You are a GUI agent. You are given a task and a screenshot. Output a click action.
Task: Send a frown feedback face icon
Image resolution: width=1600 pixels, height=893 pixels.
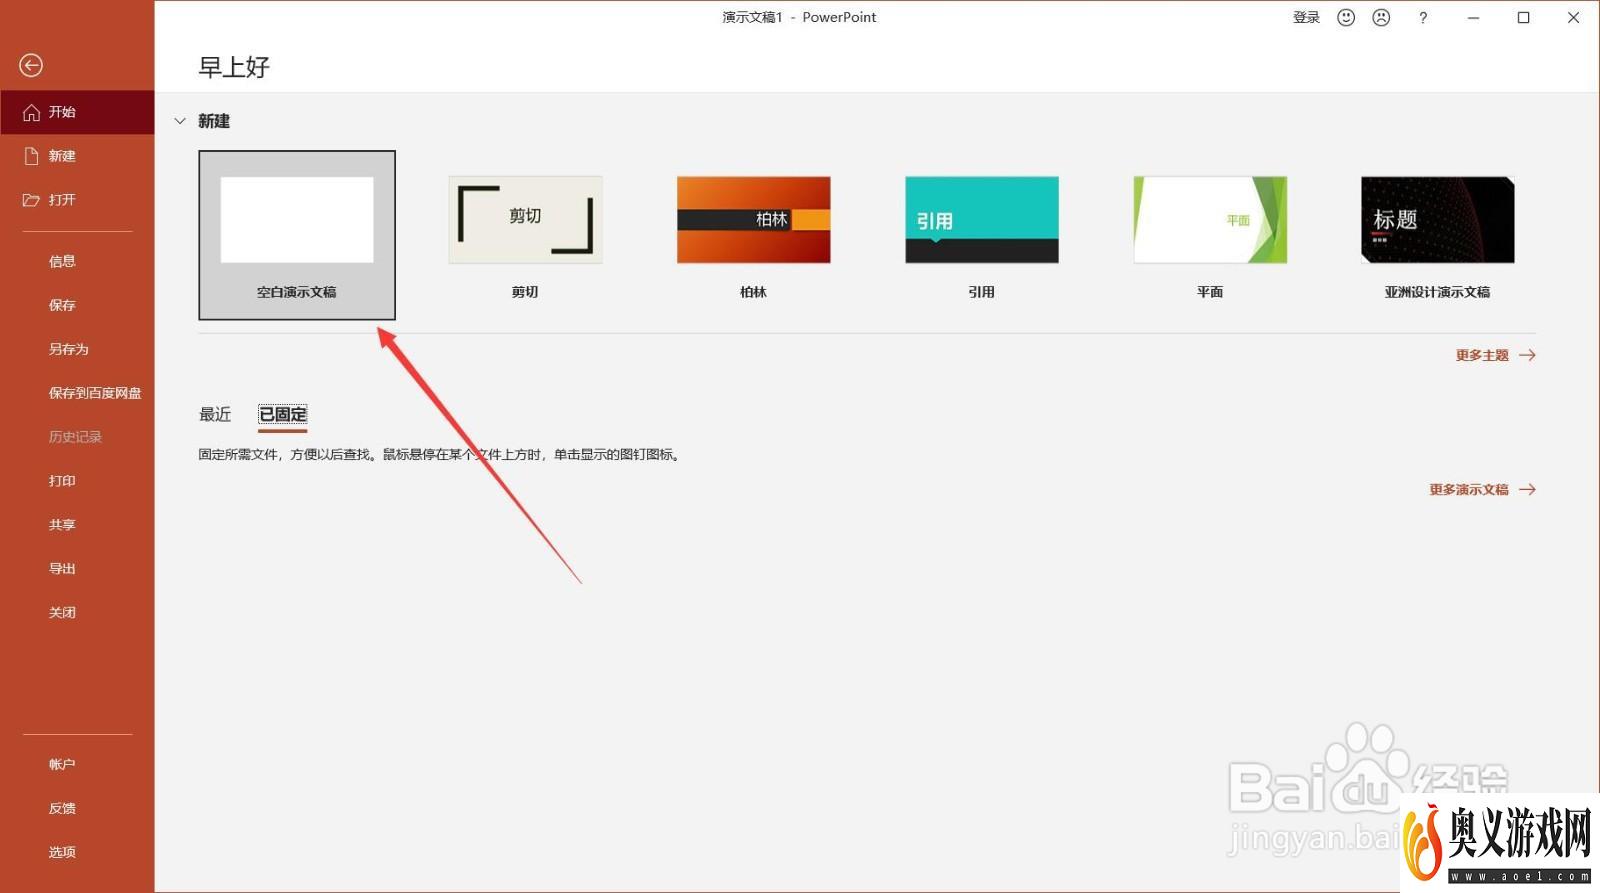tap(1381, 17)
